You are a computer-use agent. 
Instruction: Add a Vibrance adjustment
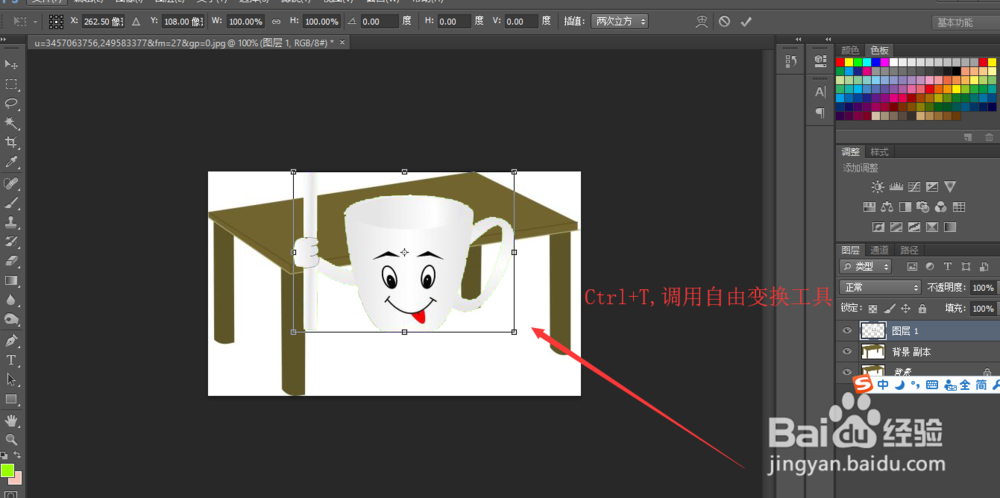click(x=950, y=187)
